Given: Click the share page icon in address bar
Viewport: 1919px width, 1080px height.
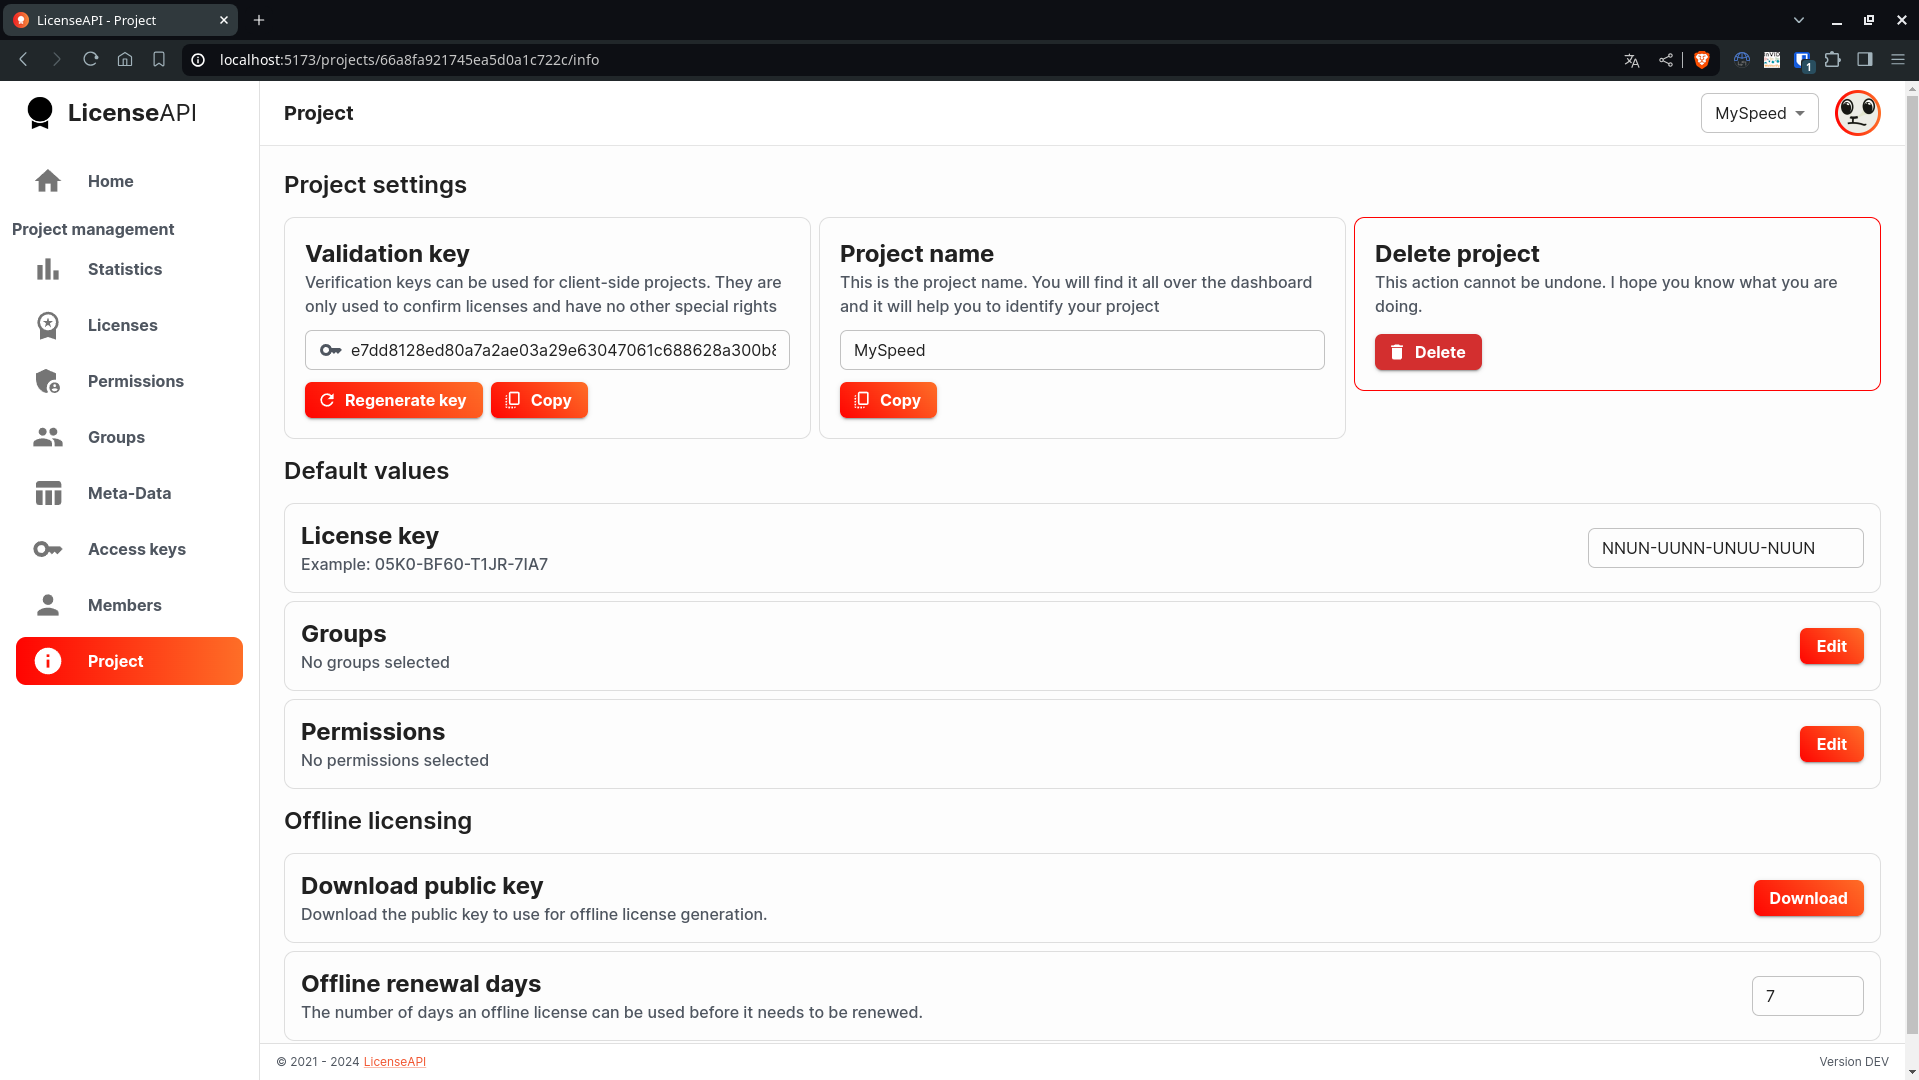Looking at the screenshot, I should (x=1665, y=60).
